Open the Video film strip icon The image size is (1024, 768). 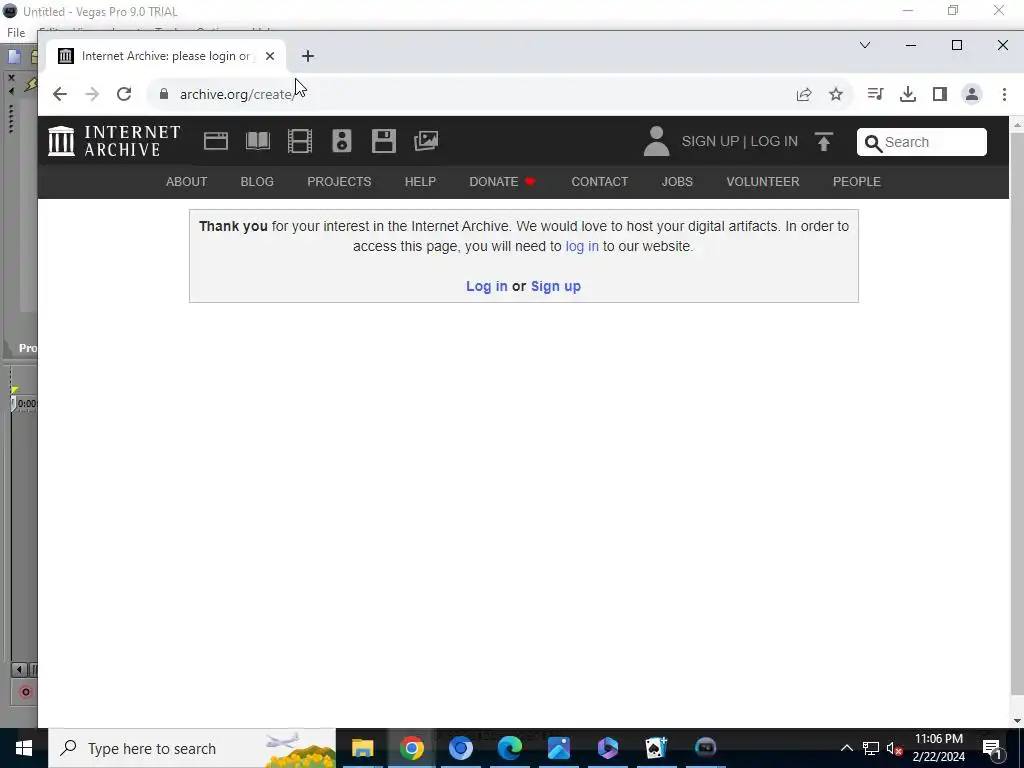(300, 141)
